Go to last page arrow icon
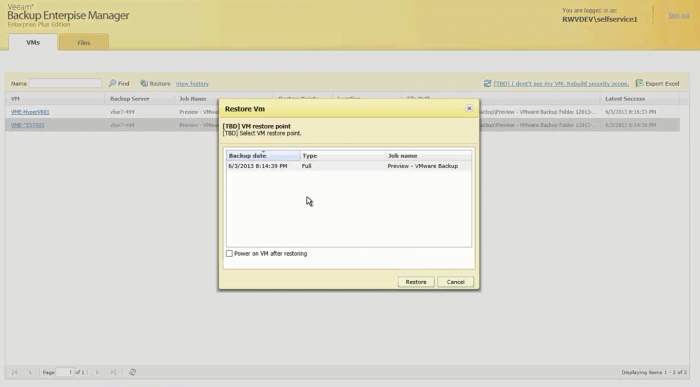This screenshot has height=387, width=700. [113, 372]
